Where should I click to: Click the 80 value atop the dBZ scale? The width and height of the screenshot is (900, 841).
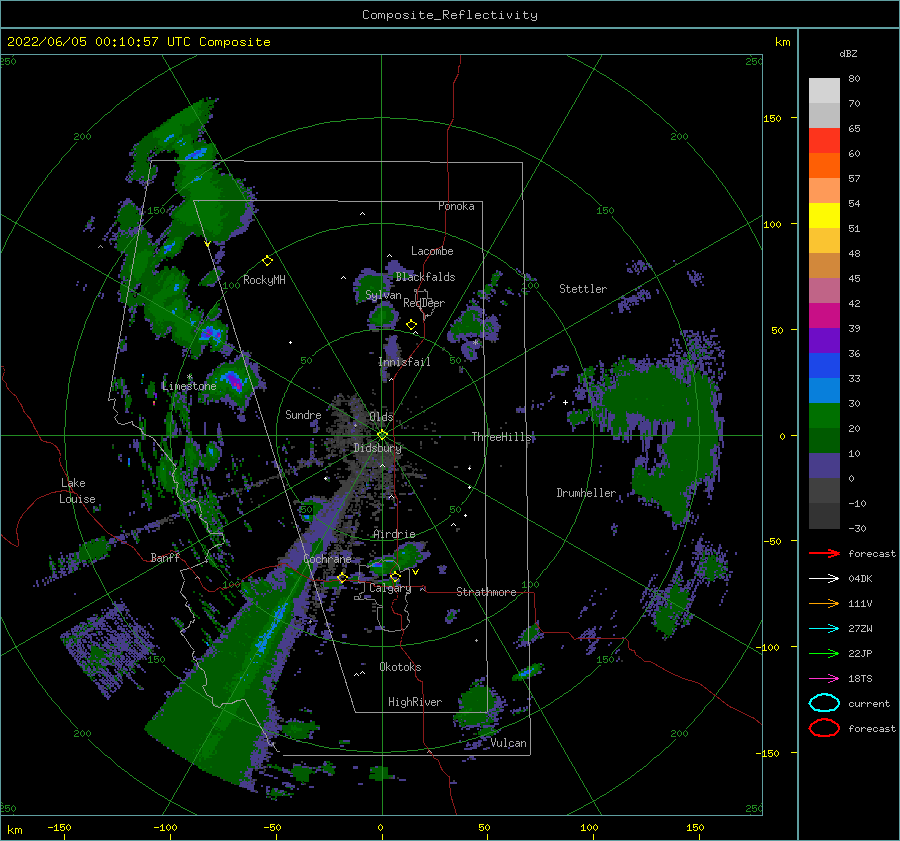tap(854, 79)
